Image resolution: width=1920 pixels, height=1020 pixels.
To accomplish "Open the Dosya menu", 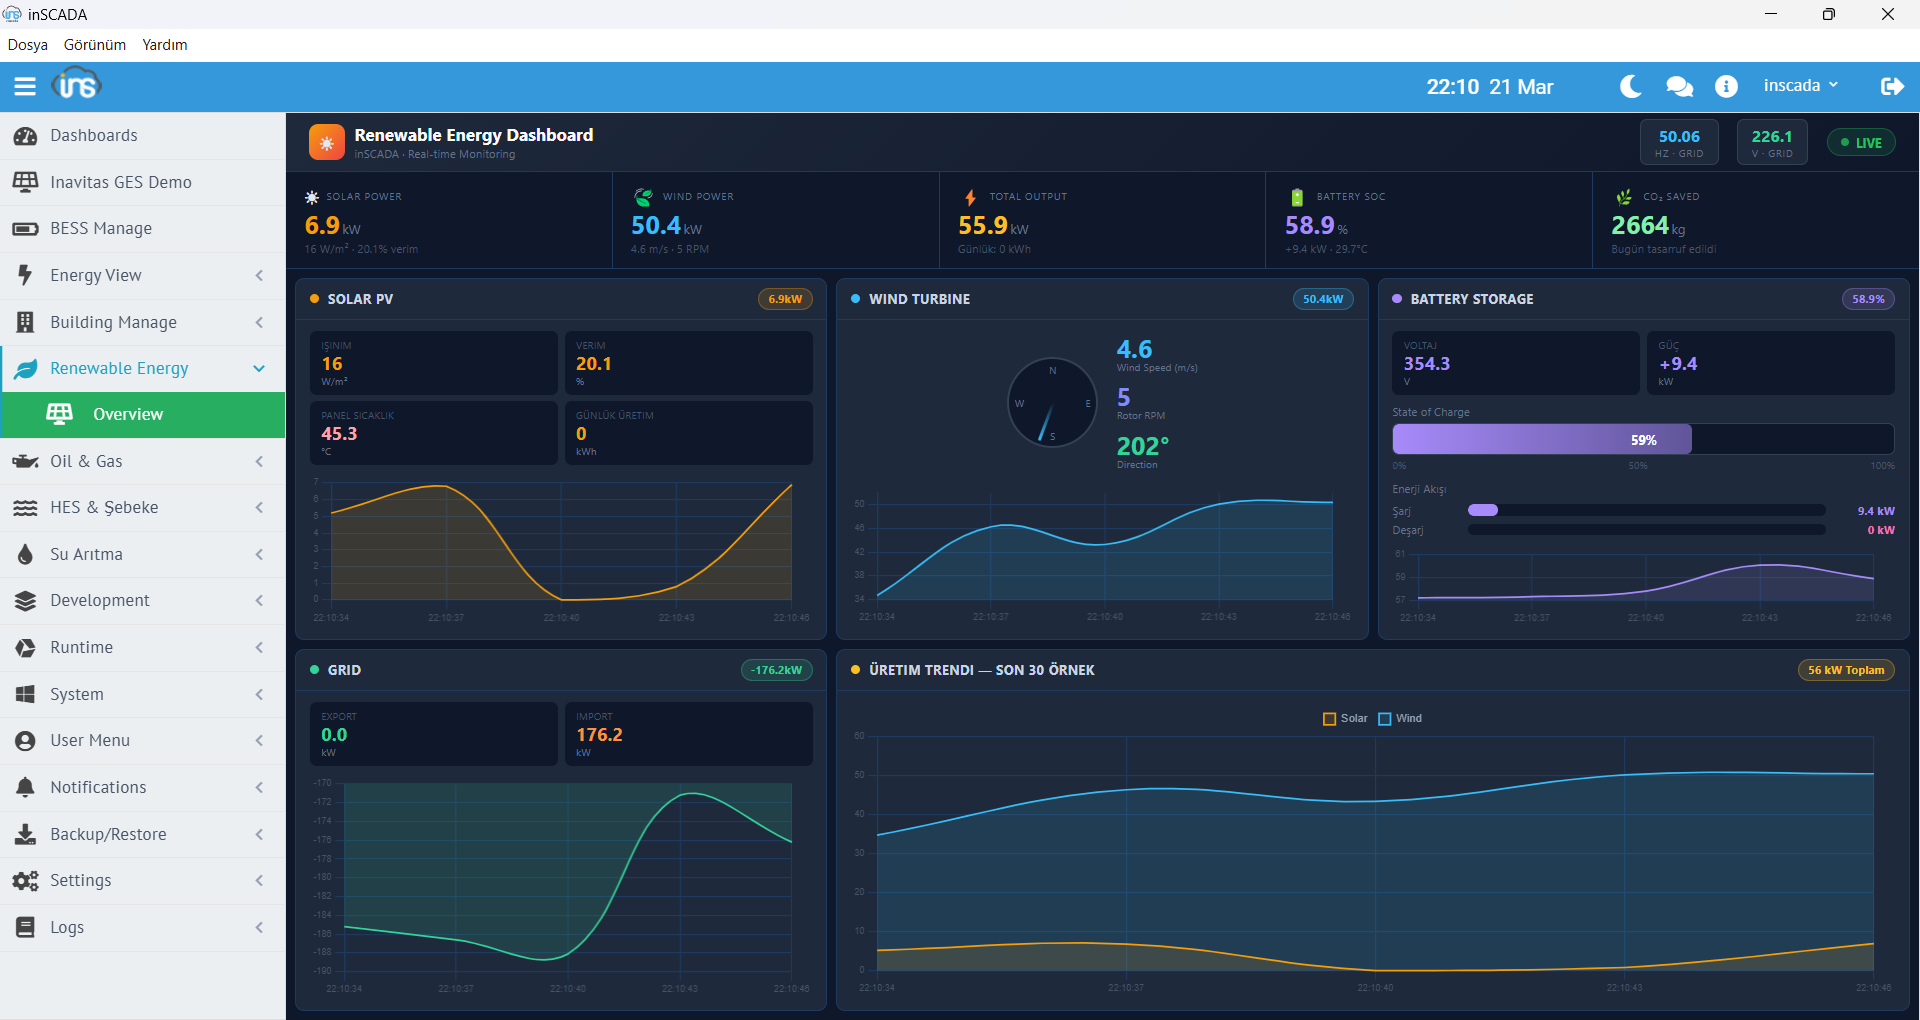I will coord(27,44).
